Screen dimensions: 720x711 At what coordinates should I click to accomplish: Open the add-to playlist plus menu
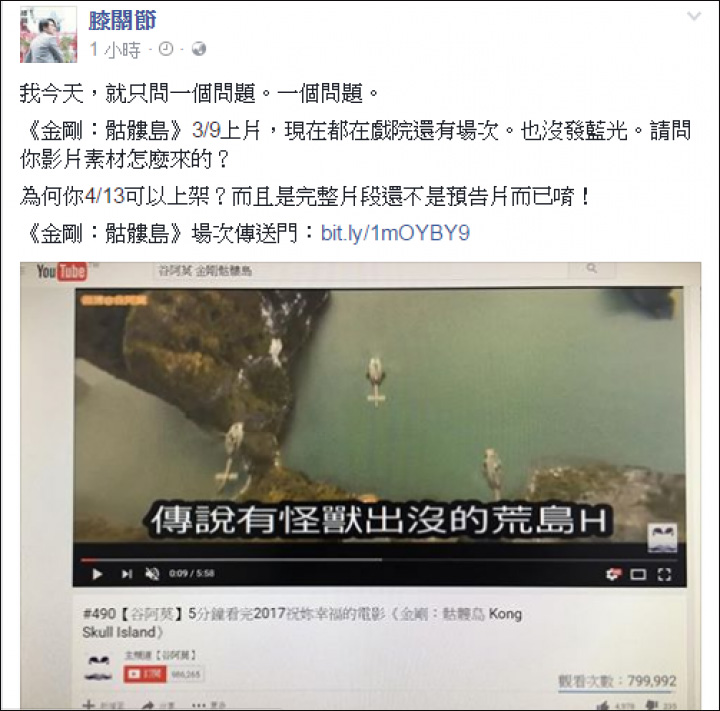[103, 705]
